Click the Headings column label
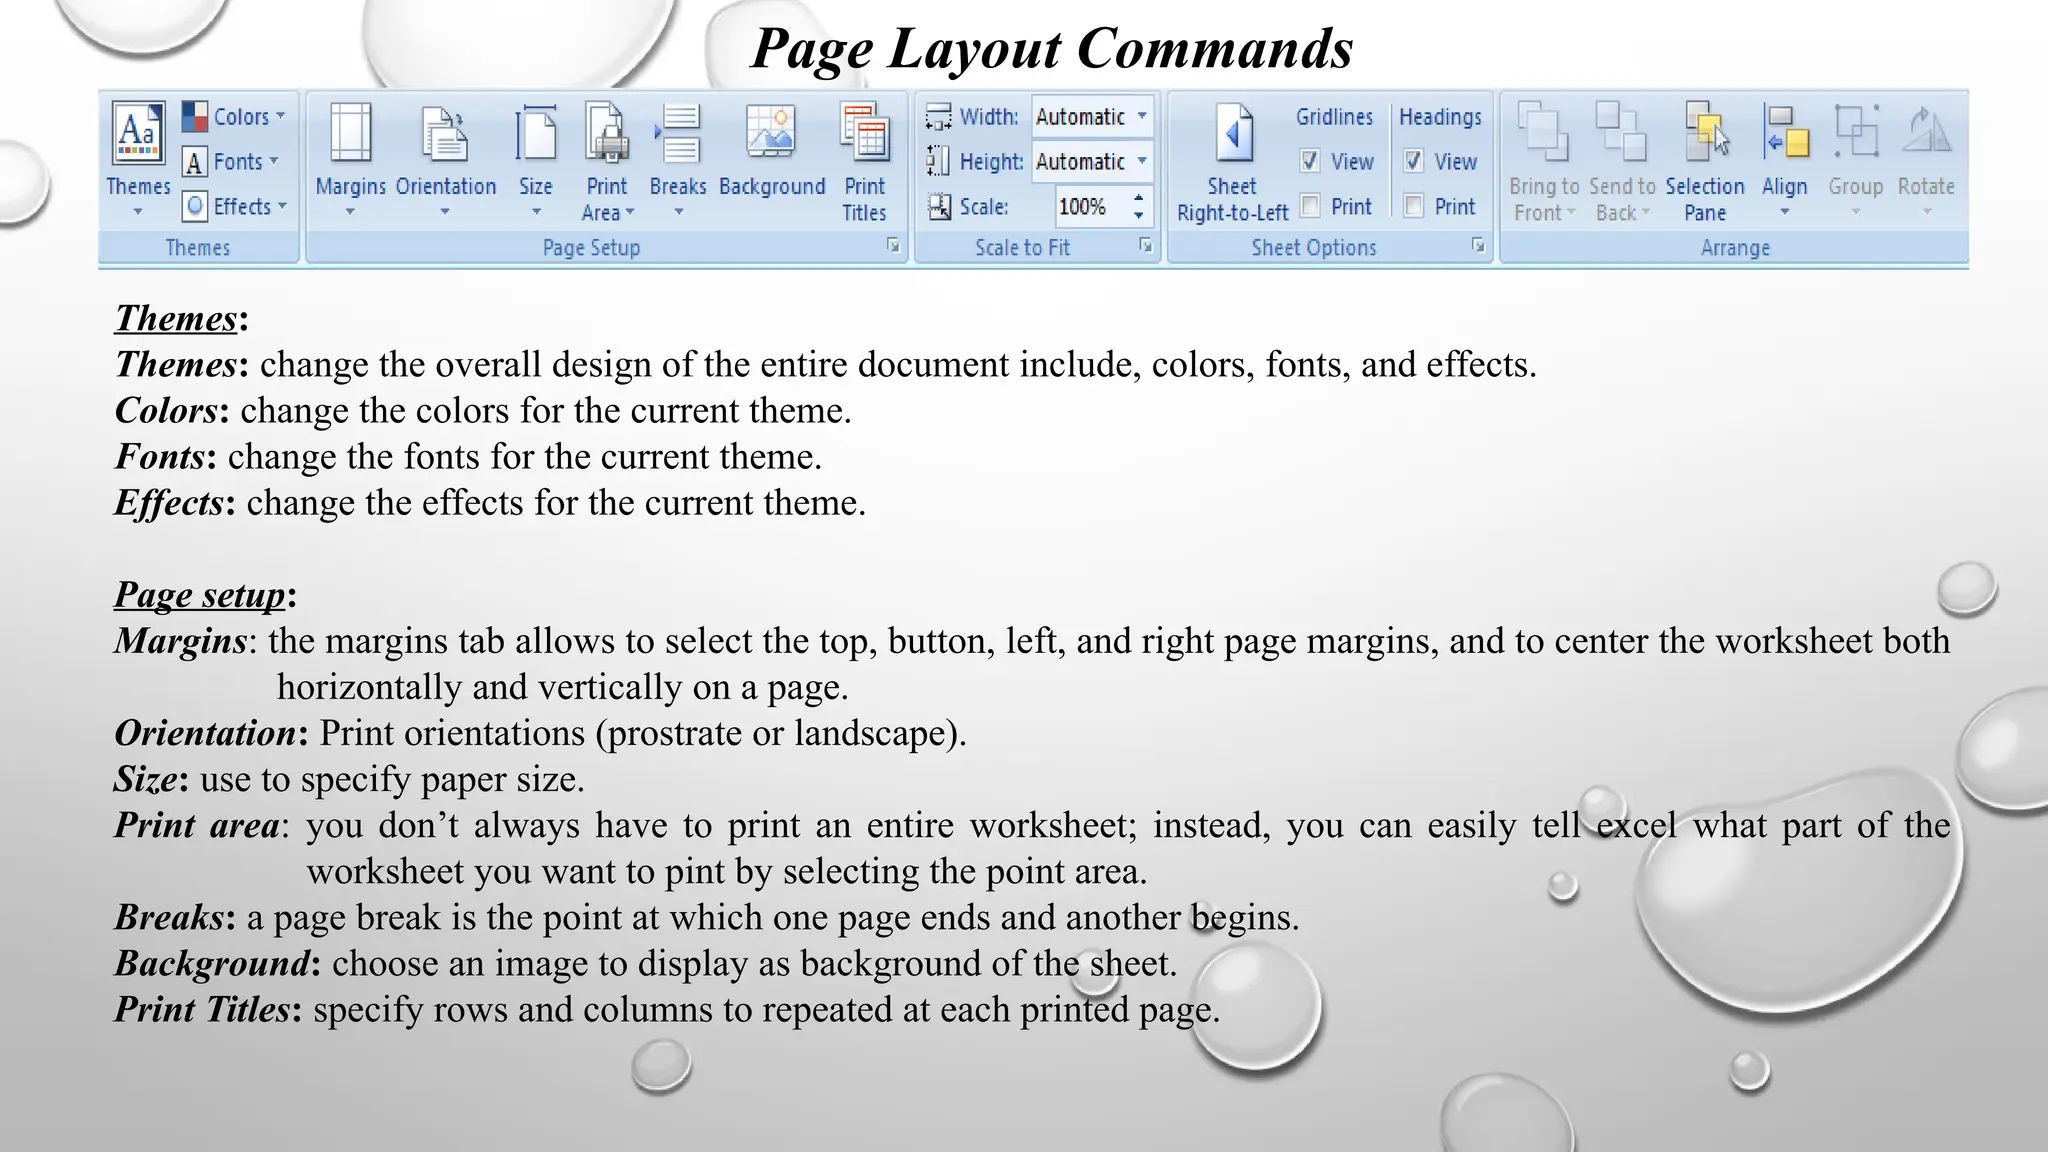Image resolution: width=2048 pixels, height=1152 pixels. [x=1440, y=117]
